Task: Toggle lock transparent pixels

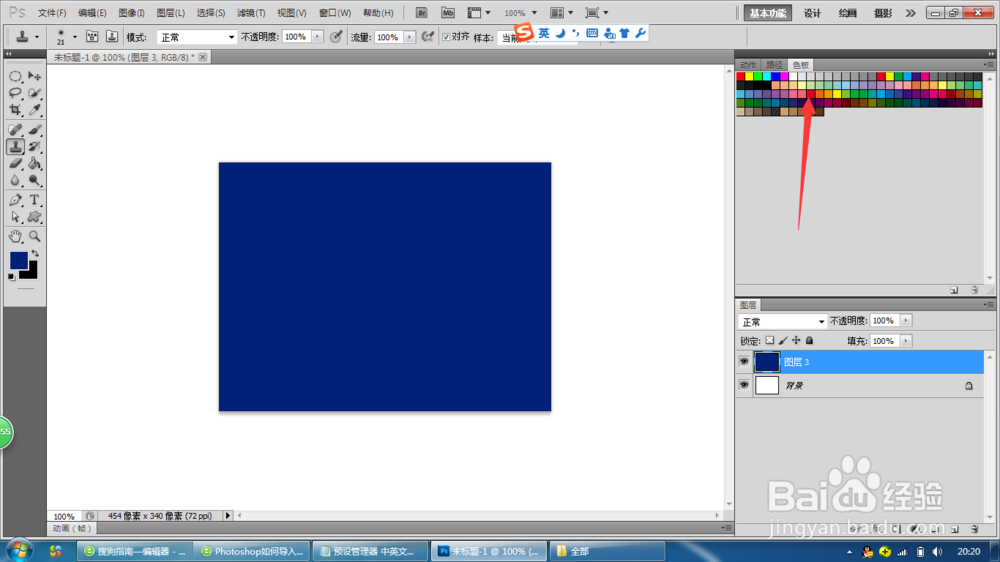Action: [x=770, y=341]
